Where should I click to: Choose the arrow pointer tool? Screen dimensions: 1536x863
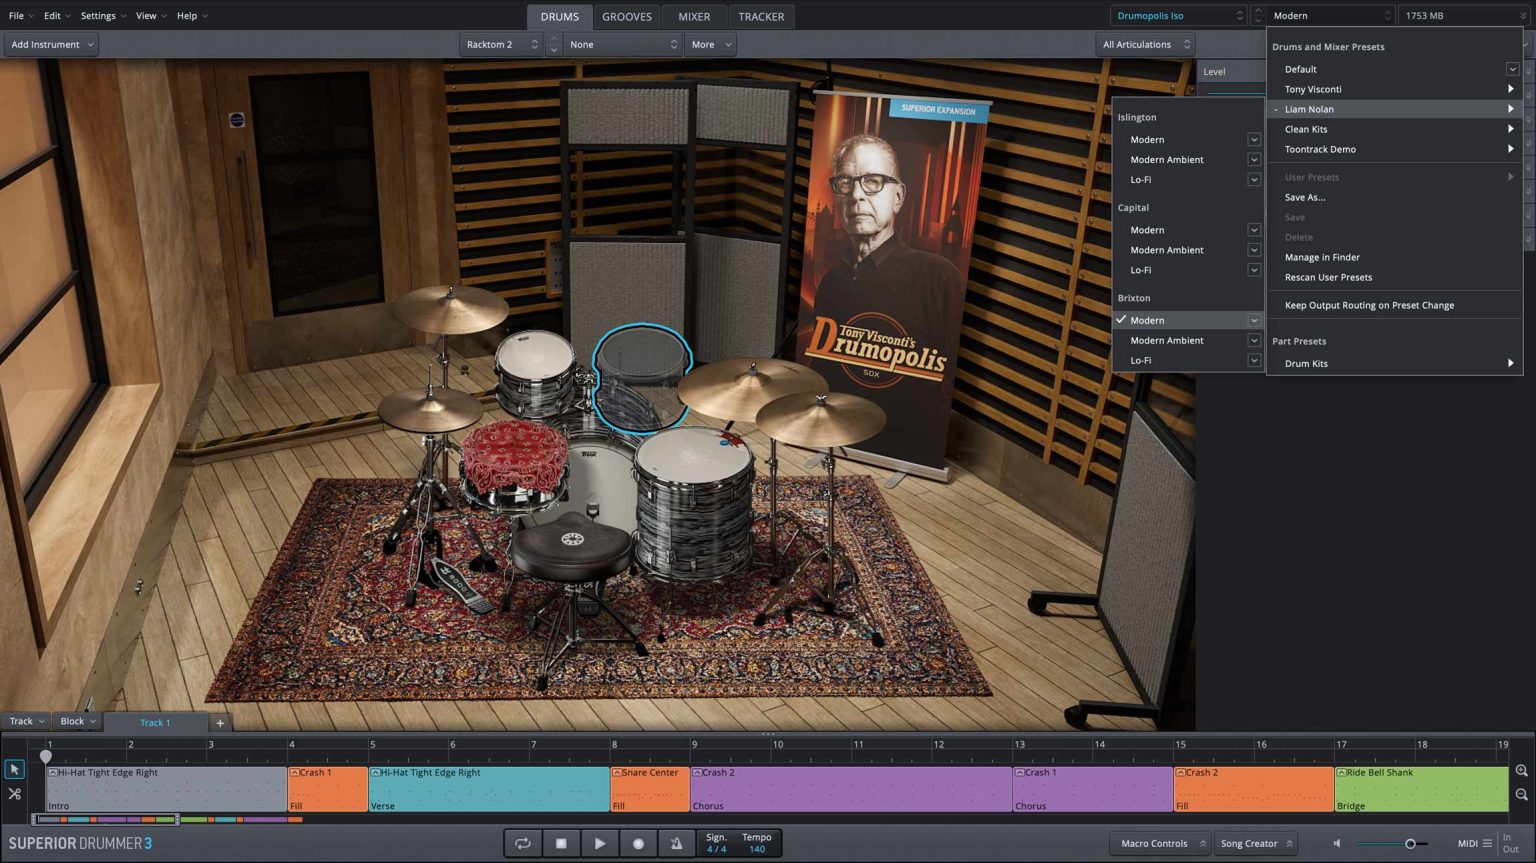click(x=14, y=769)
